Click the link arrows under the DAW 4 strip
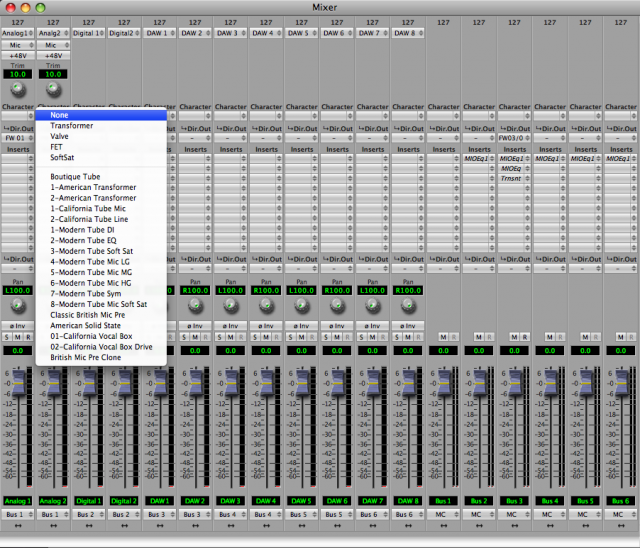This screenshot has height=548, width=640. [x=267, y=526]
